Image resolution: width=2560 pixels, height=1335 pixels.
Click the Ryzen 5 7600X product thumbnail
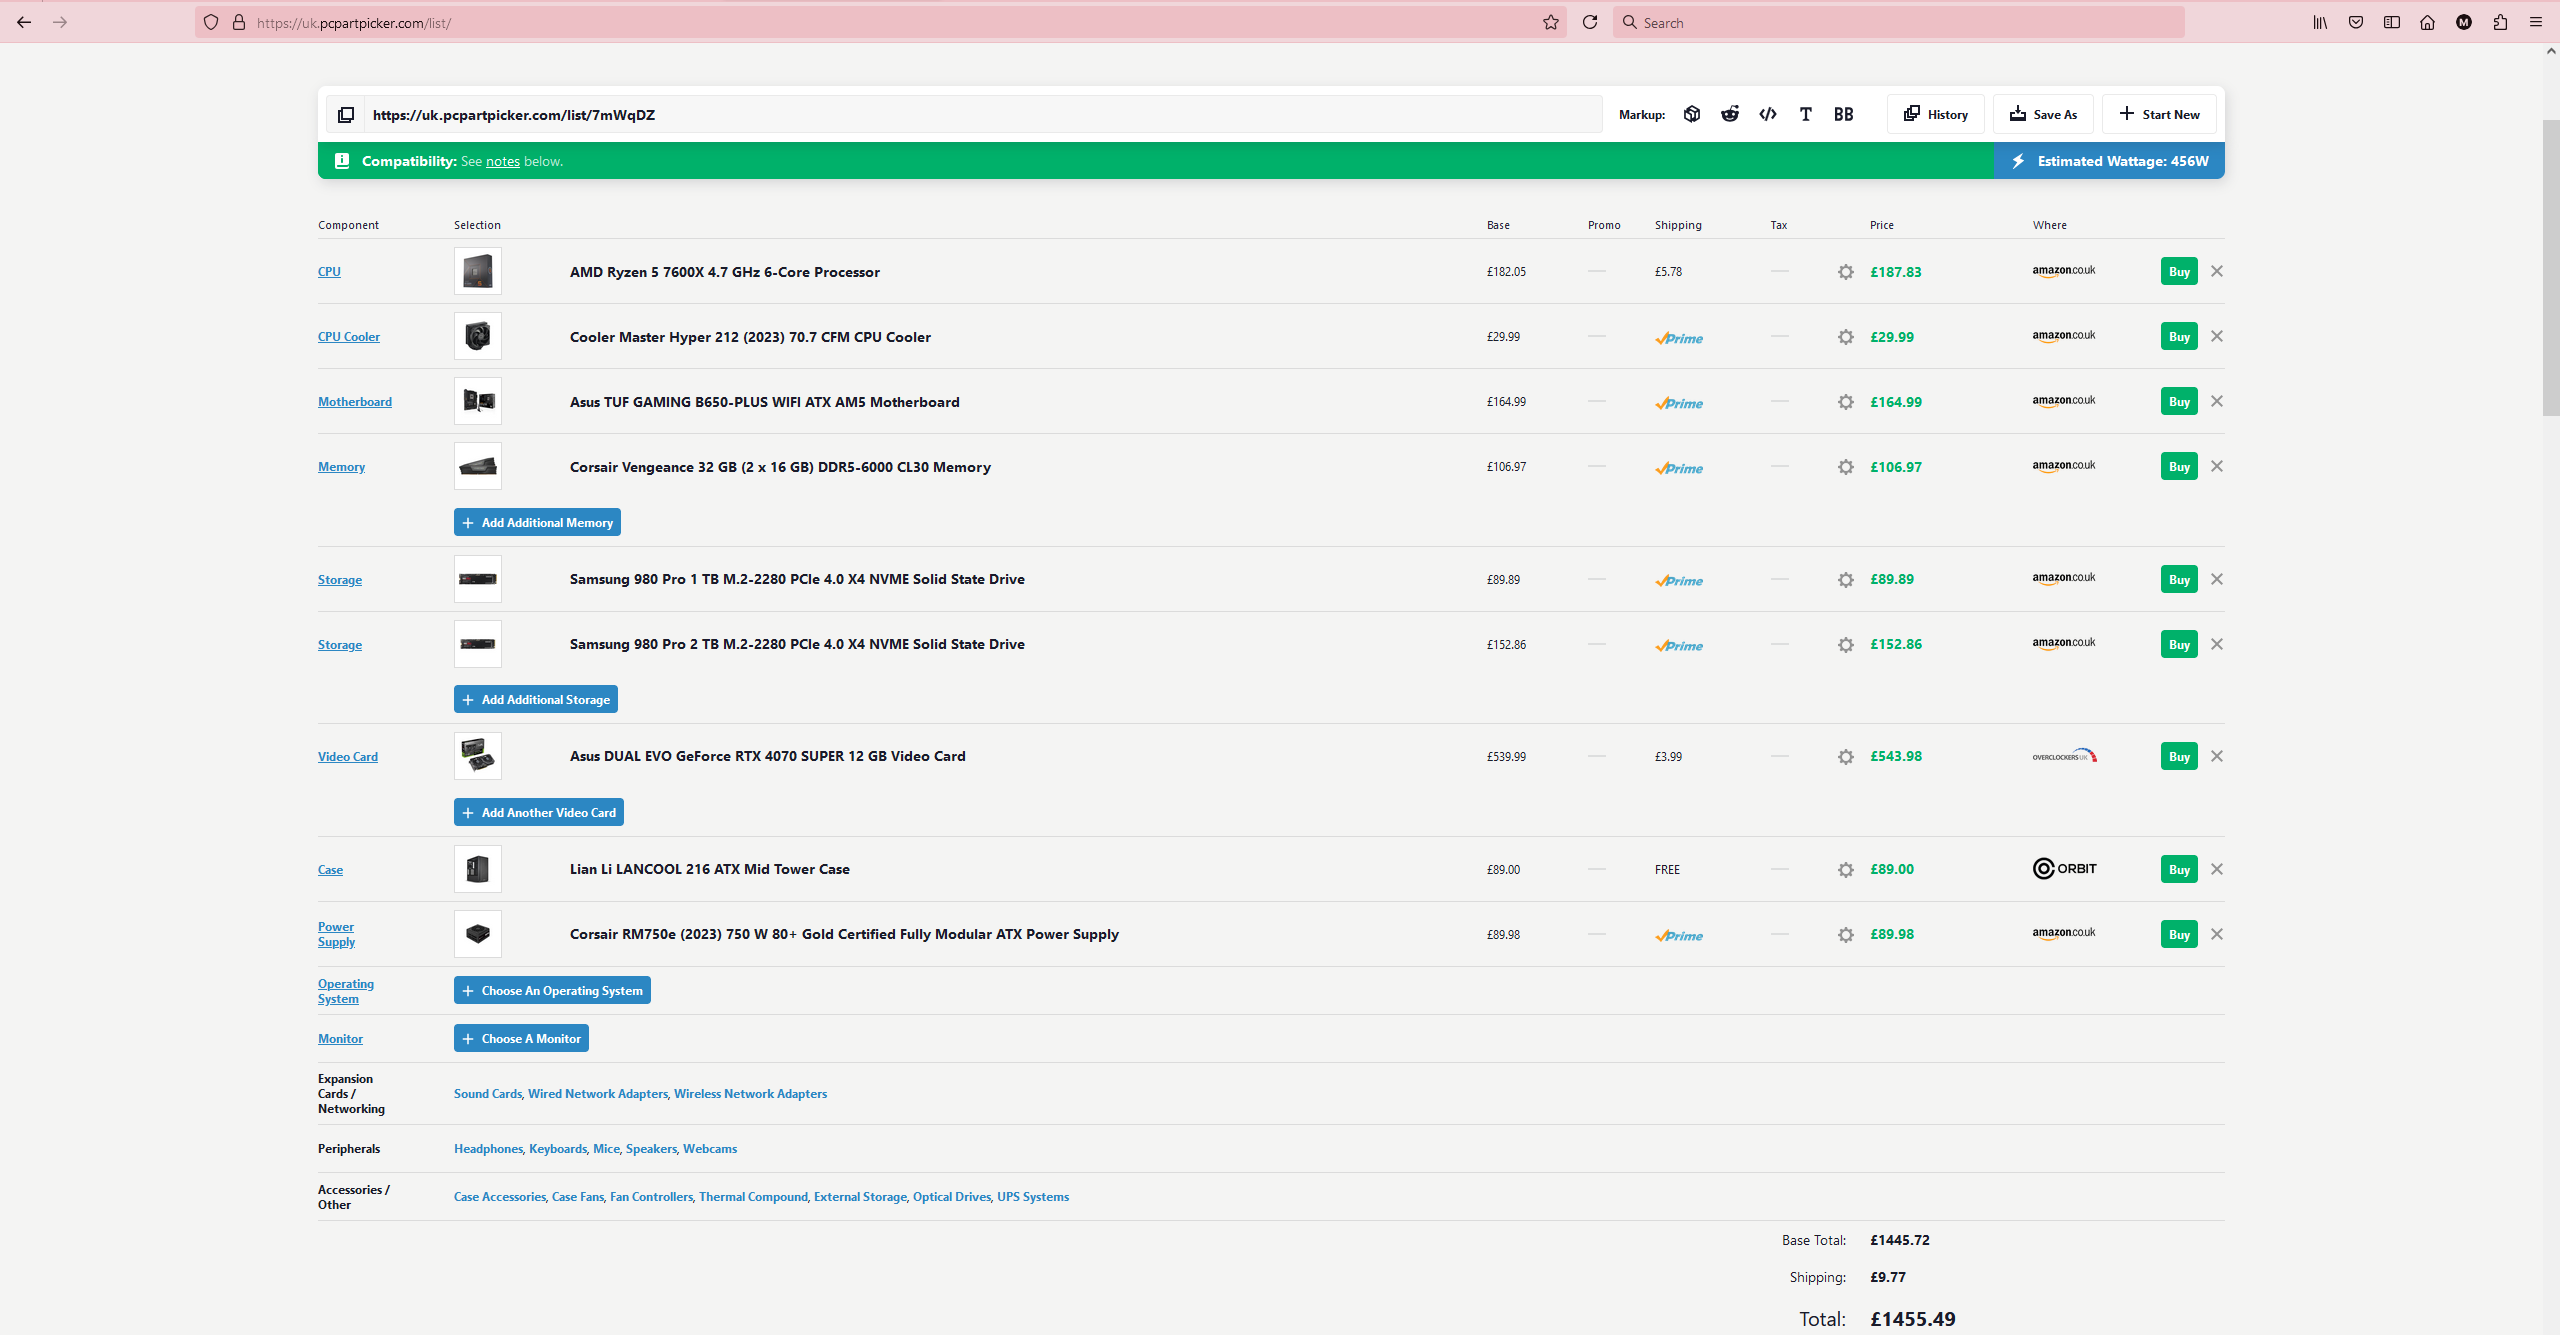click(477, 272)
